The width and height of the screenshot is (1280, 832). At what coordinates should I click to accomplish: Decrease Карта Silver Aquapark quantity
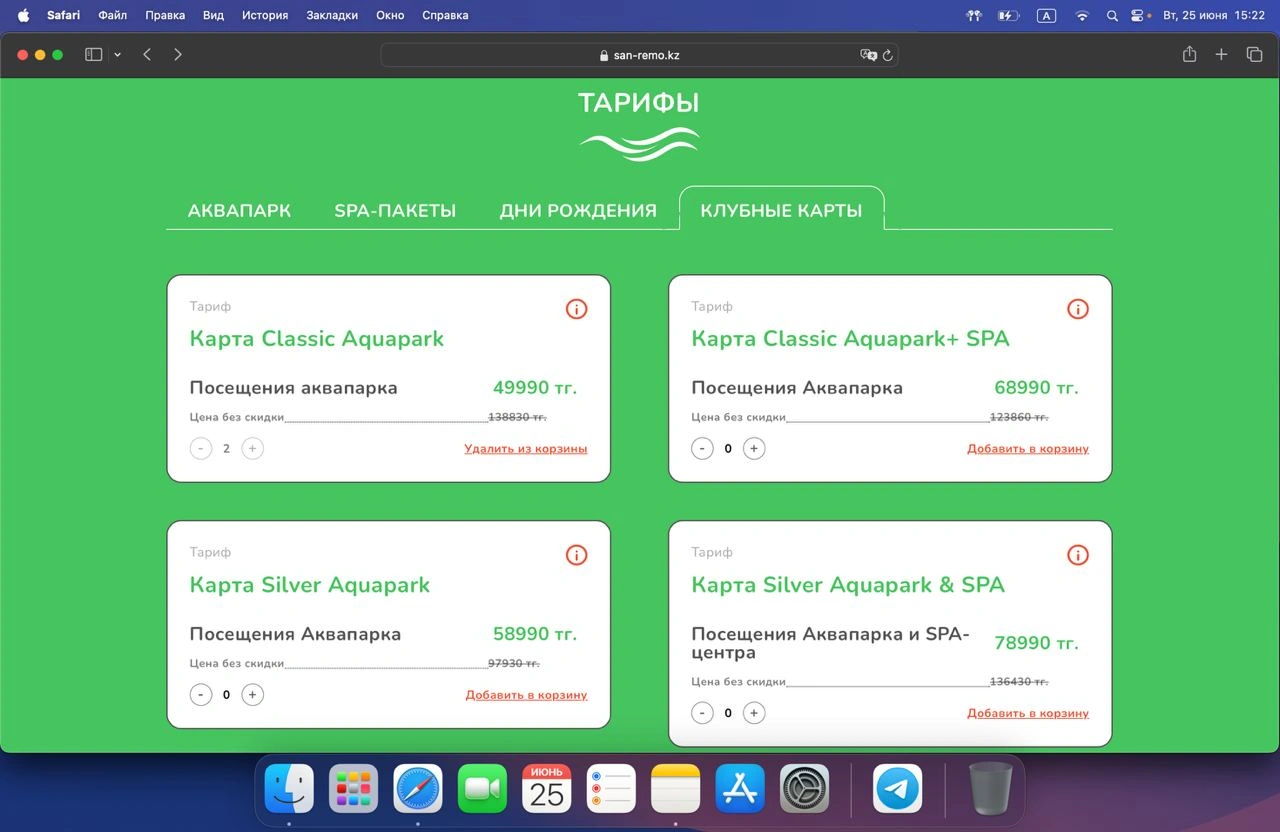(x=201, y=695)
